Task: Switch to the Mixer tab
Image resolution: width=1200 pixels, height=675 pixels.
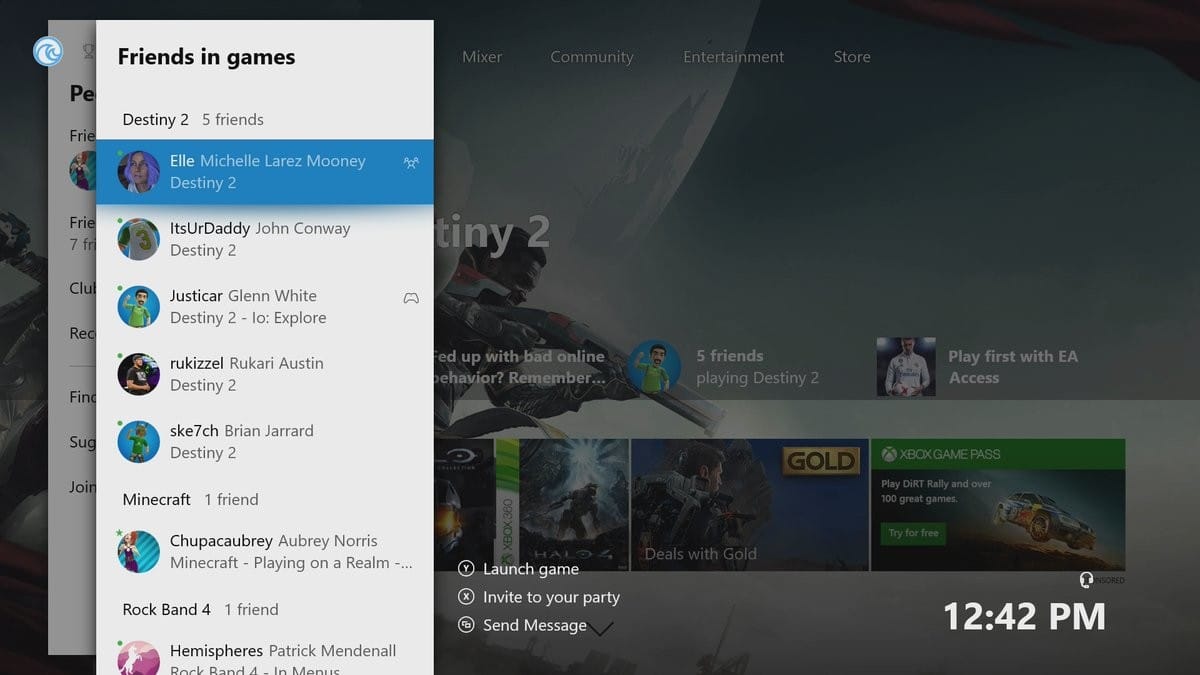Action: 482,57
